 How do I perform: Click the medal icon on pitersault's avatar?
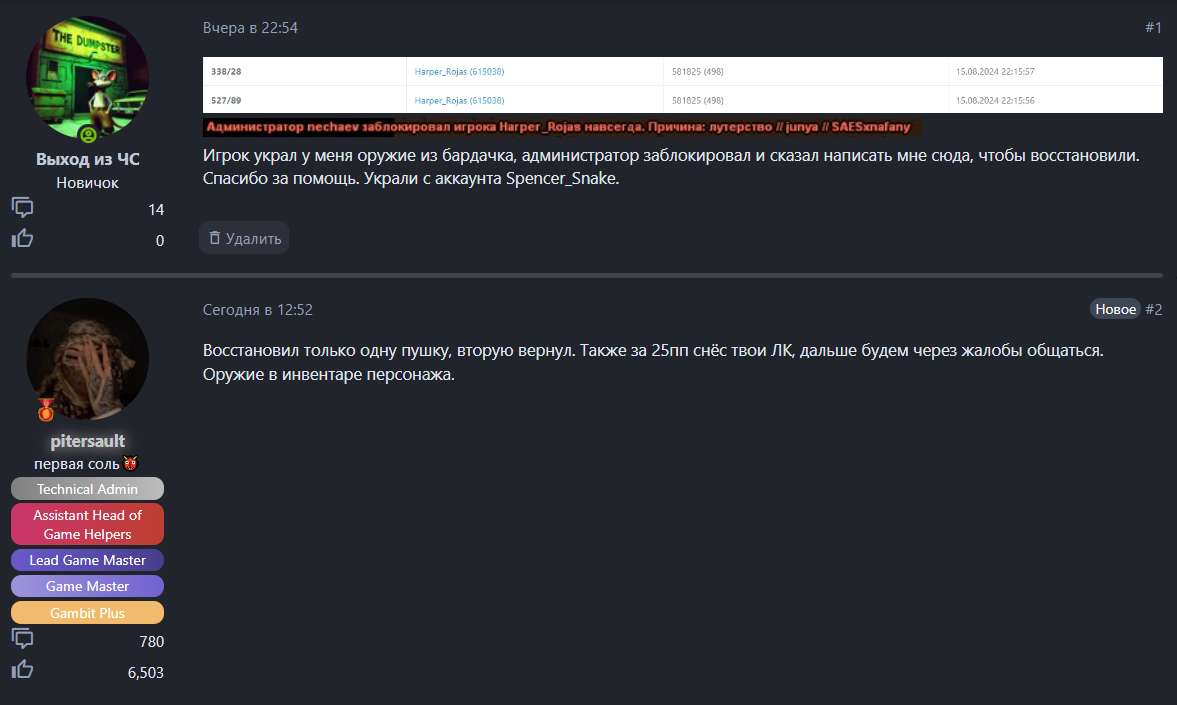(x=46, y=409)
